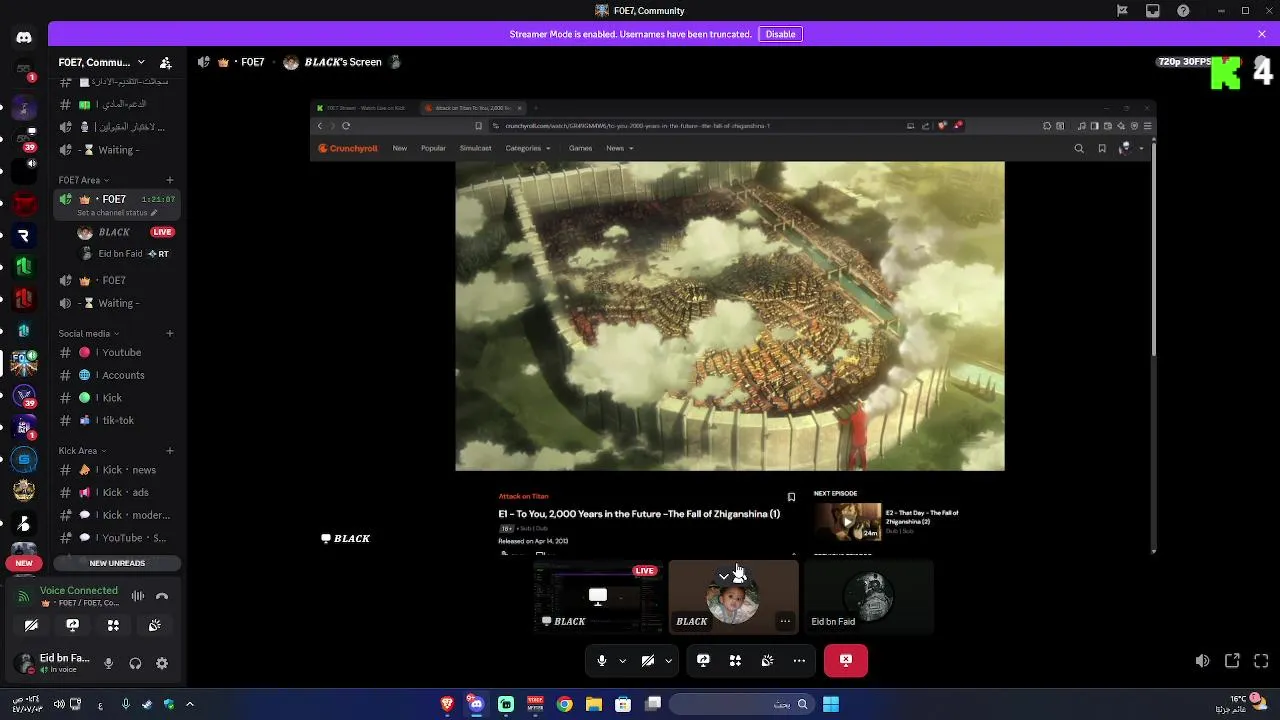
Task: Dismiss the streamer mode banner
Action: [x=1262, y=34]
